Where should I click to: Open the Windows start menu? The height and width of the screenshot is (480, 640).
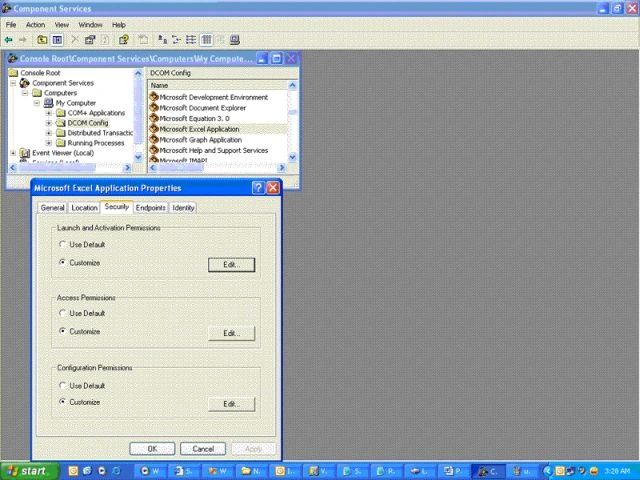pos(29,471)
